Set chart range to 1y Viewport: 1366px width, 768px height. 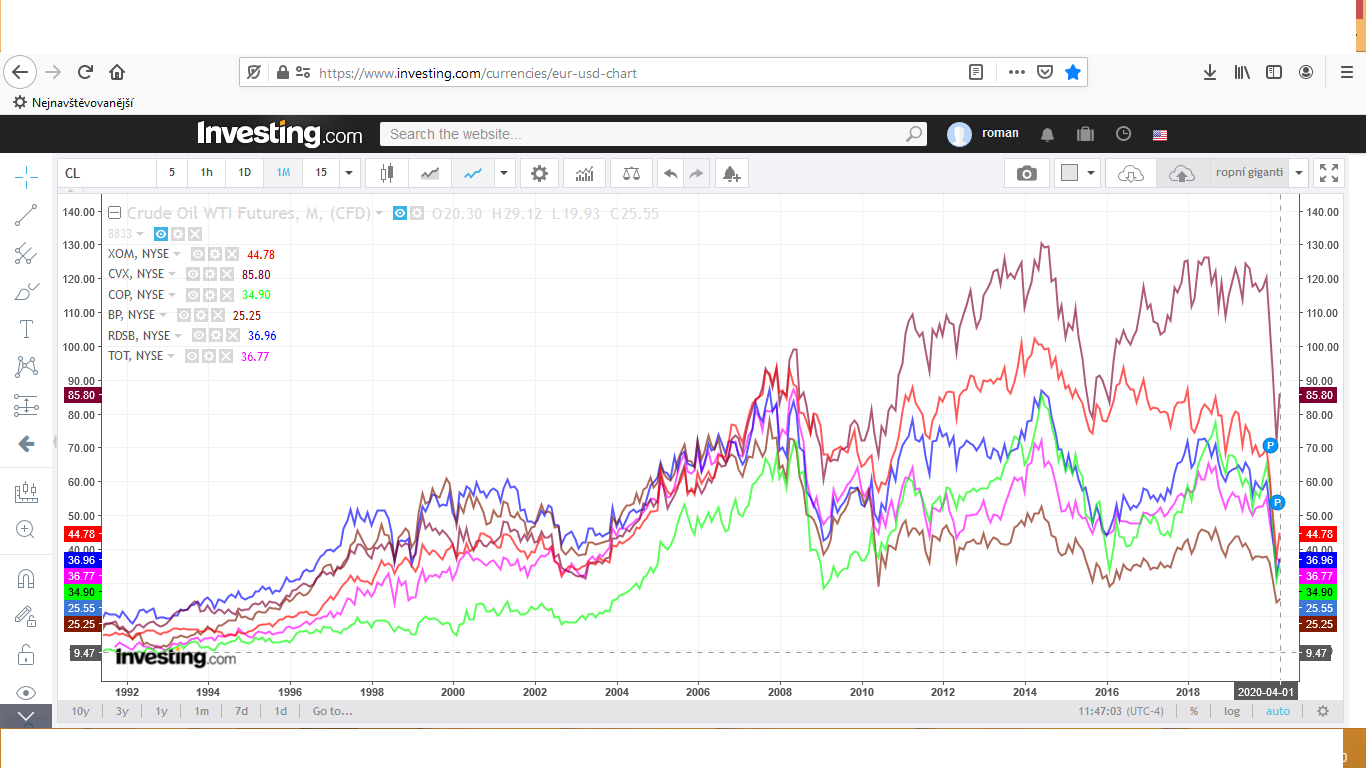coord(161,711)
